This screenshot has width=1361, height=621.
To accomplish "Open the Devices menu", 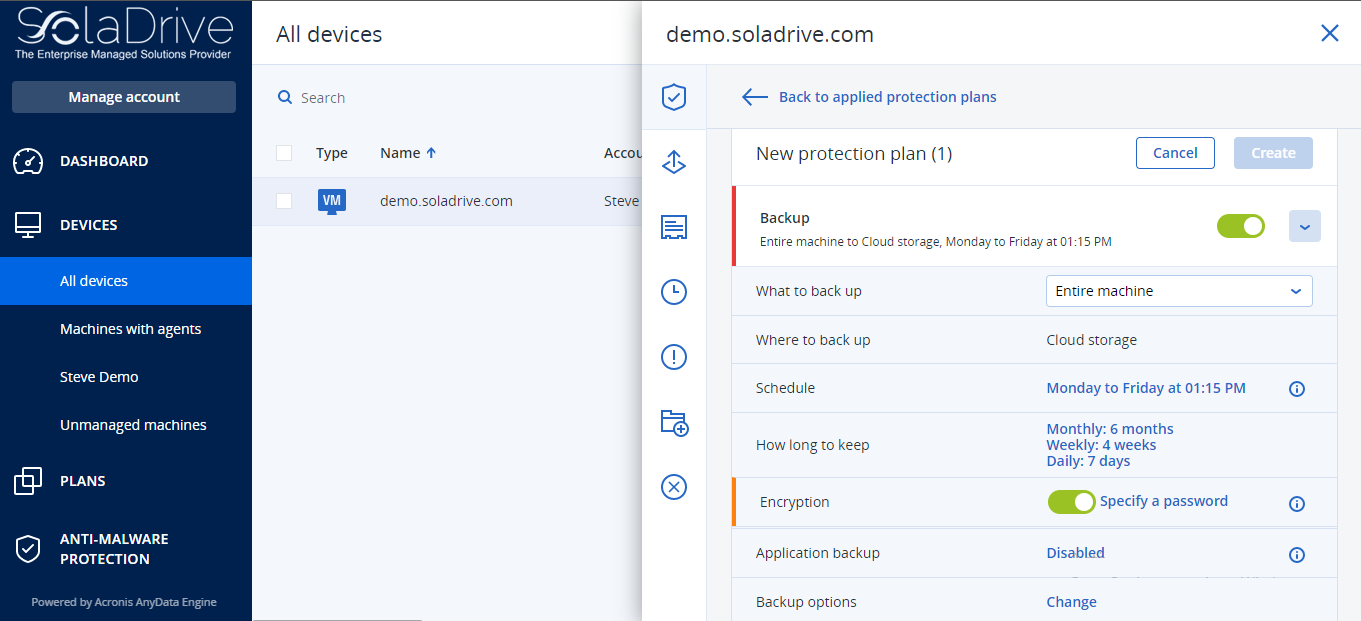I will [x=89, y=225].
